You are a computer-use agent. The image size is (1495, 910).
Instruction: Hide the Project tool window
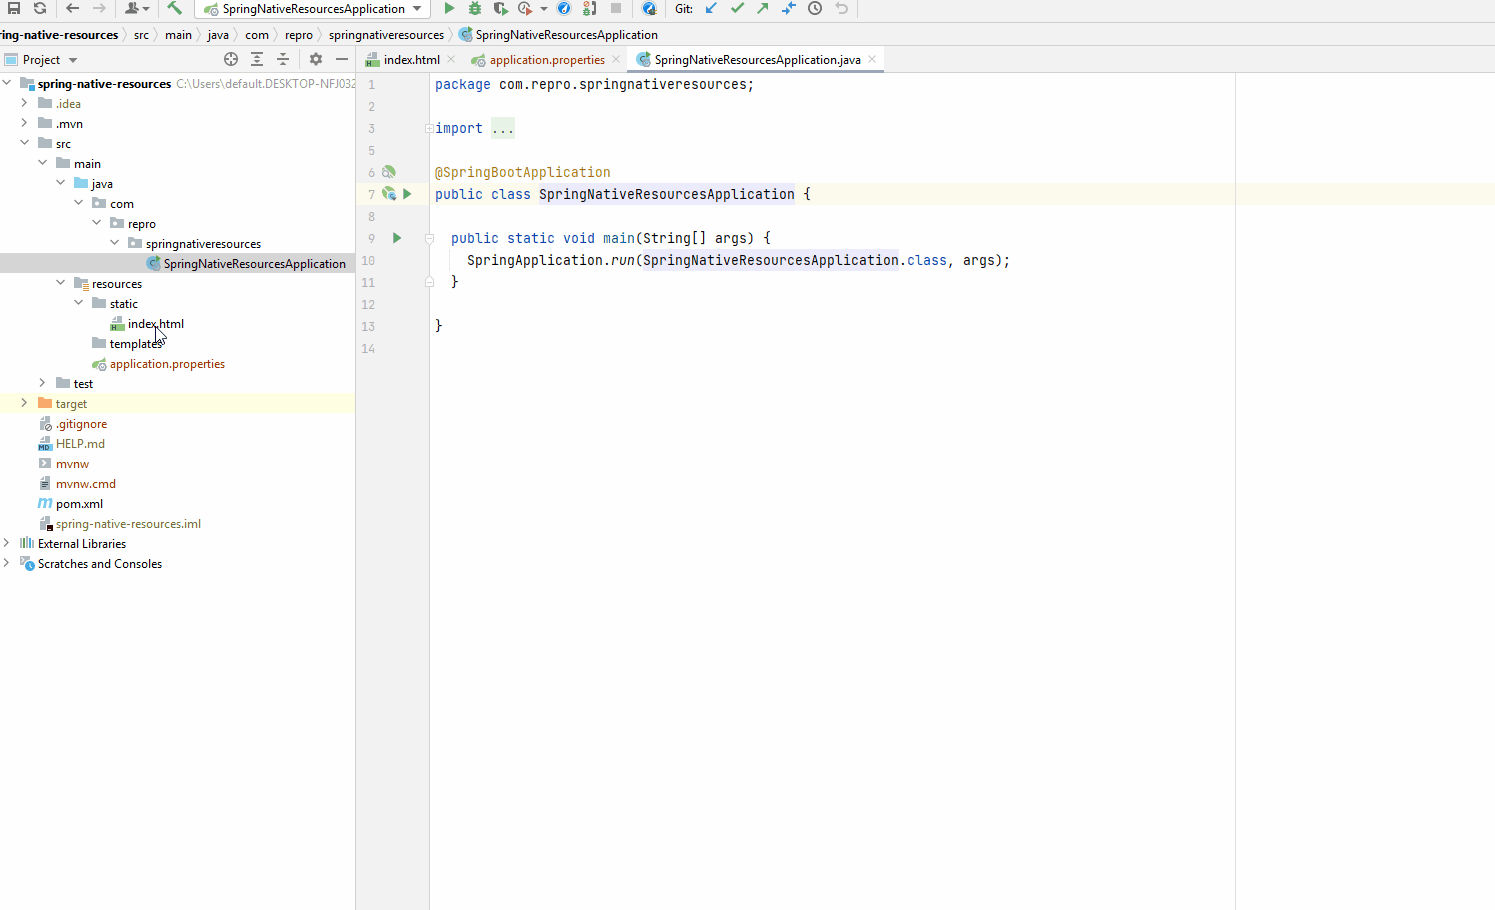(342, 59)
